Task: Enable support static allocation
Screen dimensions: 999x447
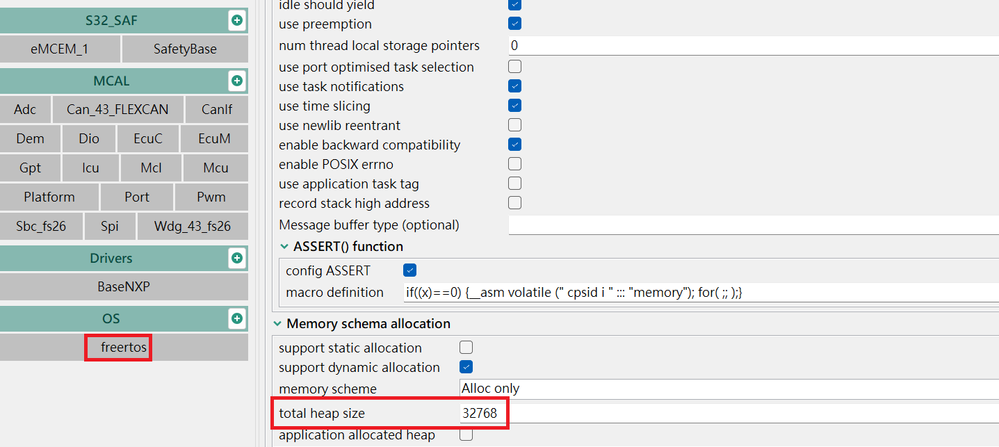Action: point(465,348)
